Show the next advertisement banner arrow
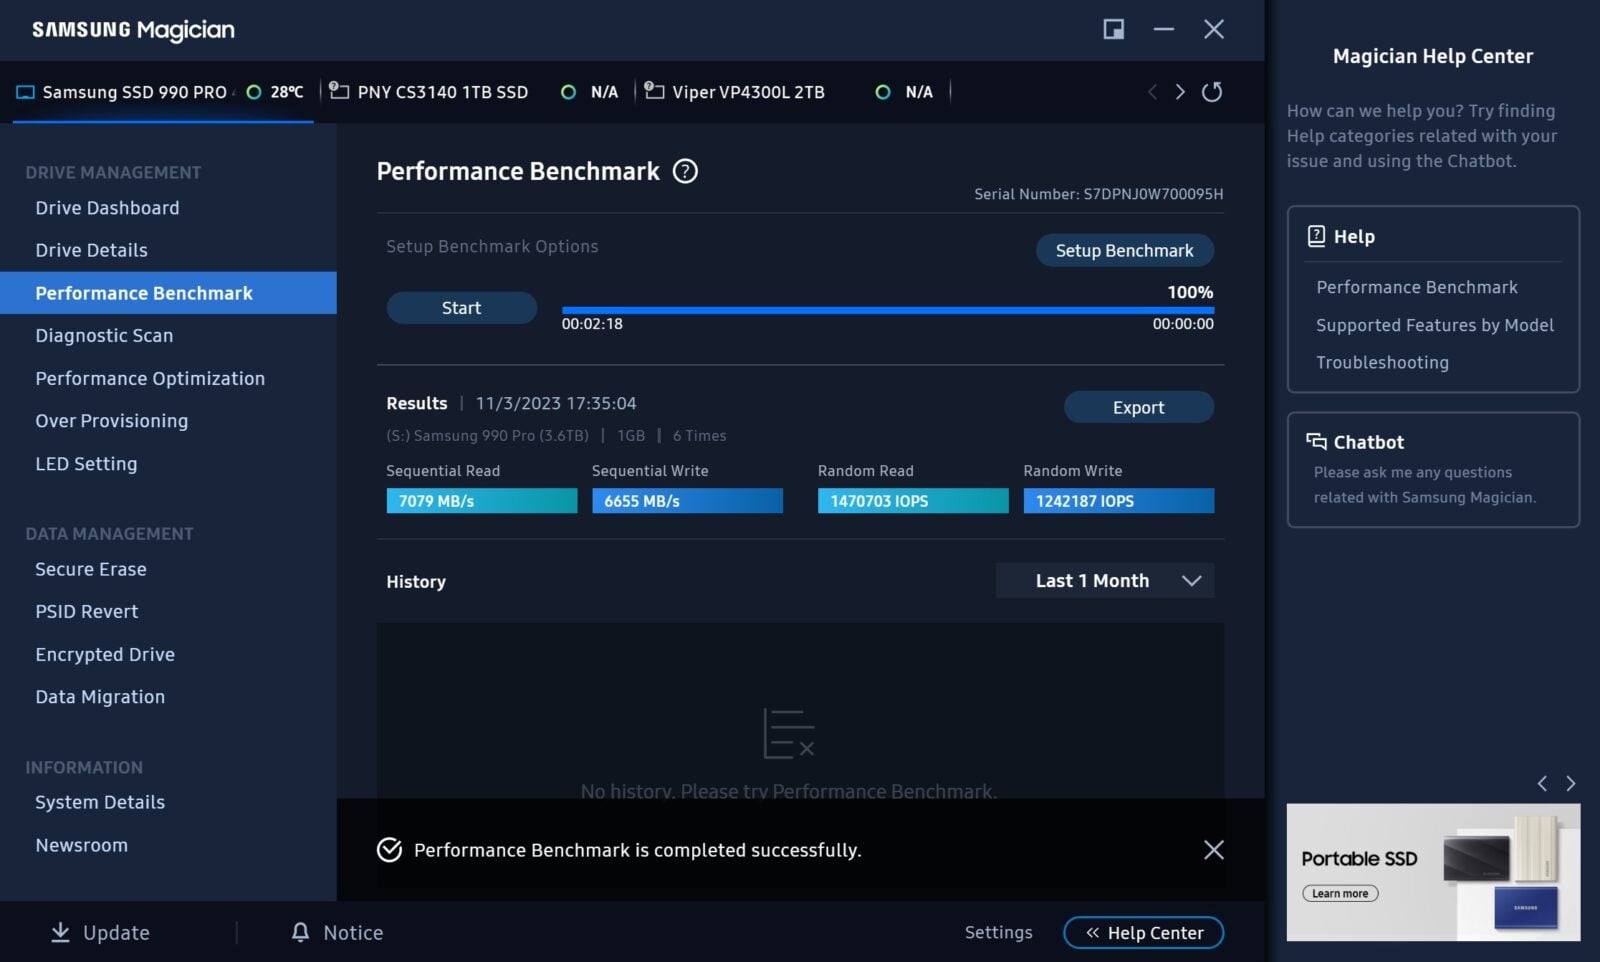Viewport: 1600px width, 962px height. 1570,783
